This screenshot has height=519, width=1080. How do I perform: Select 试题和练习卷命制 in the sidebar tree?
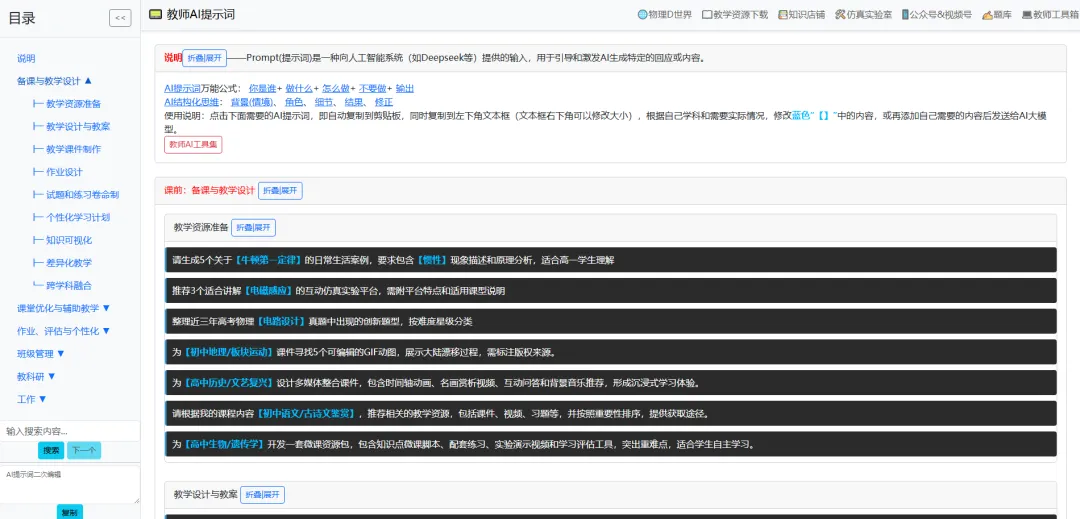pyautogui.click(x=76, y=195)
